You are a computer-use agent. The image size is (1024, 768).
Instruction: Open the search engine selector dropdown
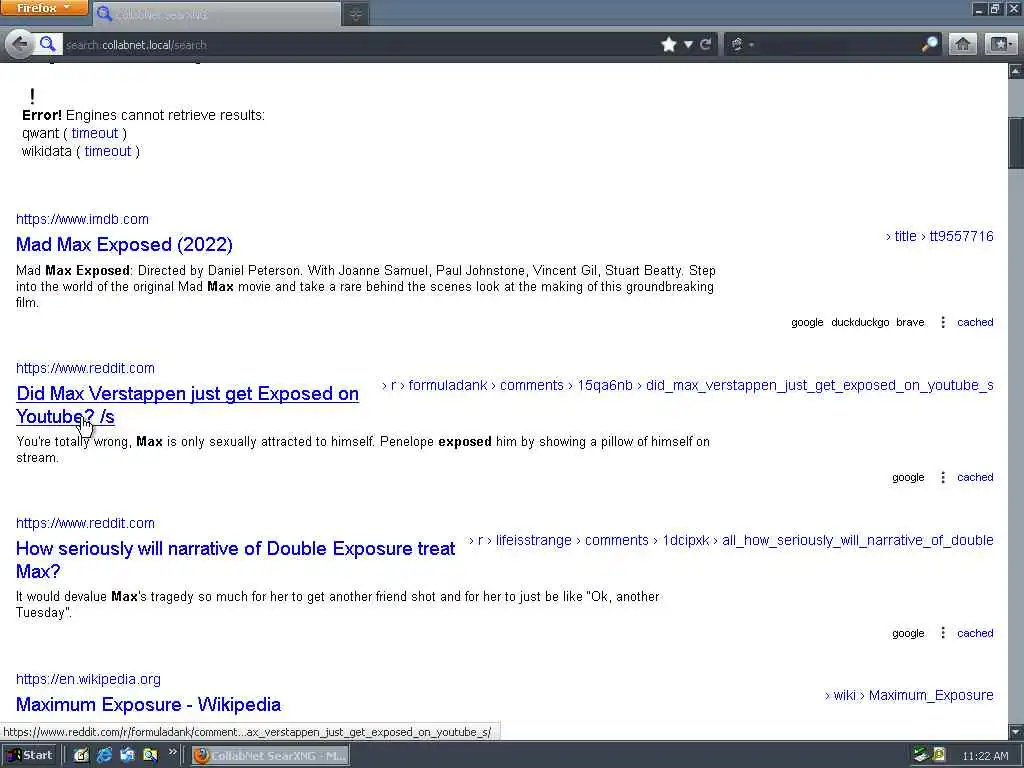coord(741,44)
